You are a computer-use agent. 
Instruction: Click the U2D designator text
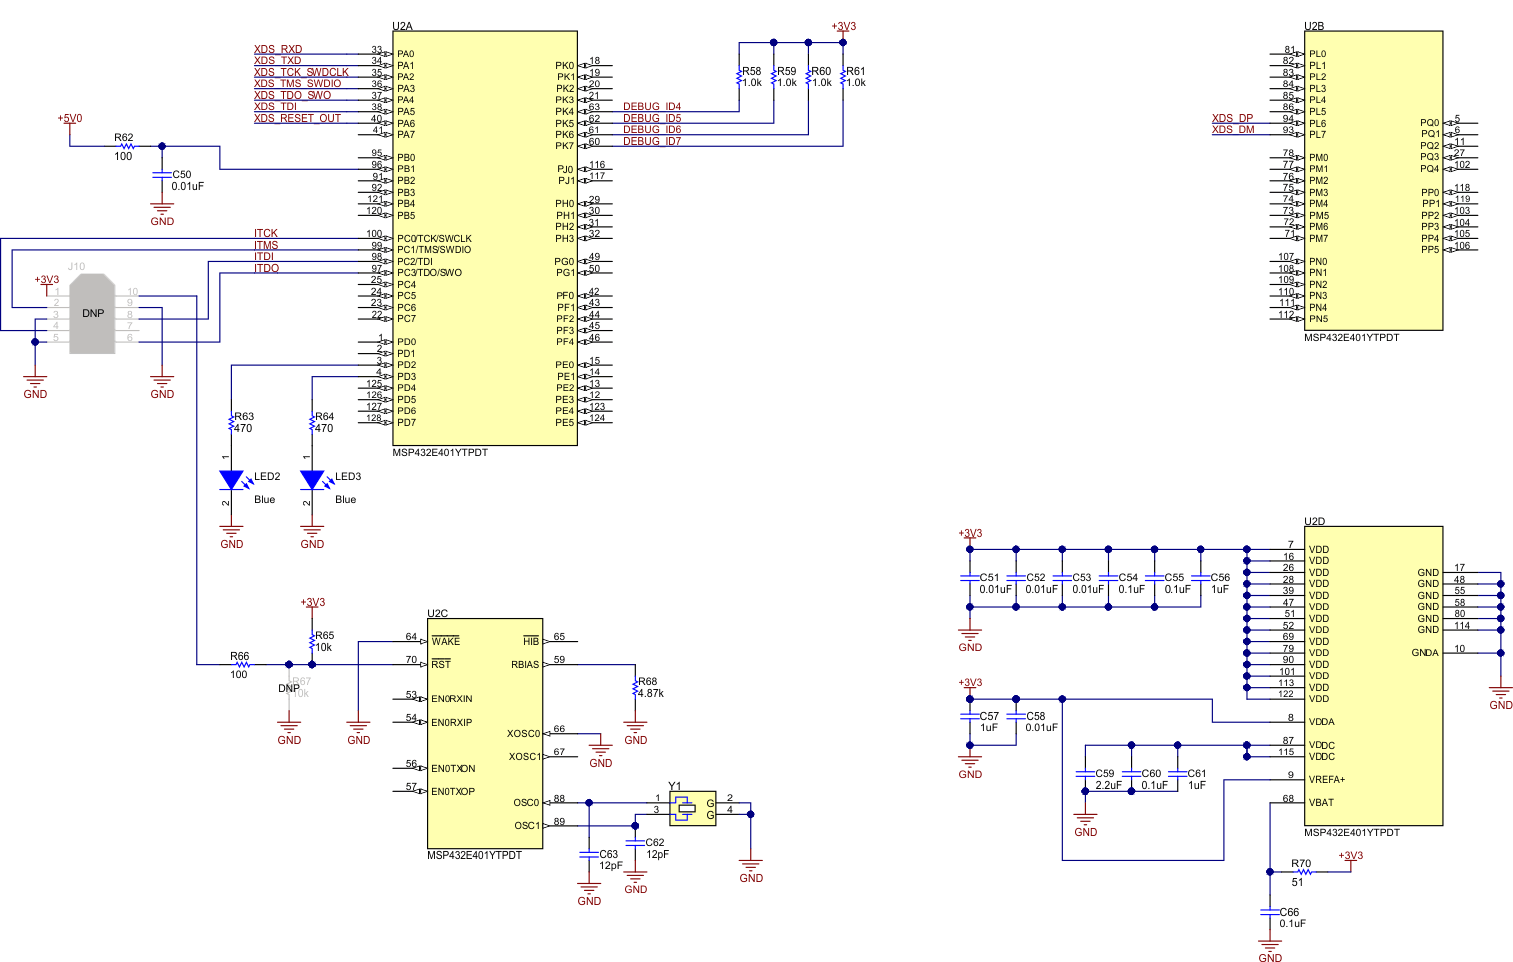coord(1314,521)
